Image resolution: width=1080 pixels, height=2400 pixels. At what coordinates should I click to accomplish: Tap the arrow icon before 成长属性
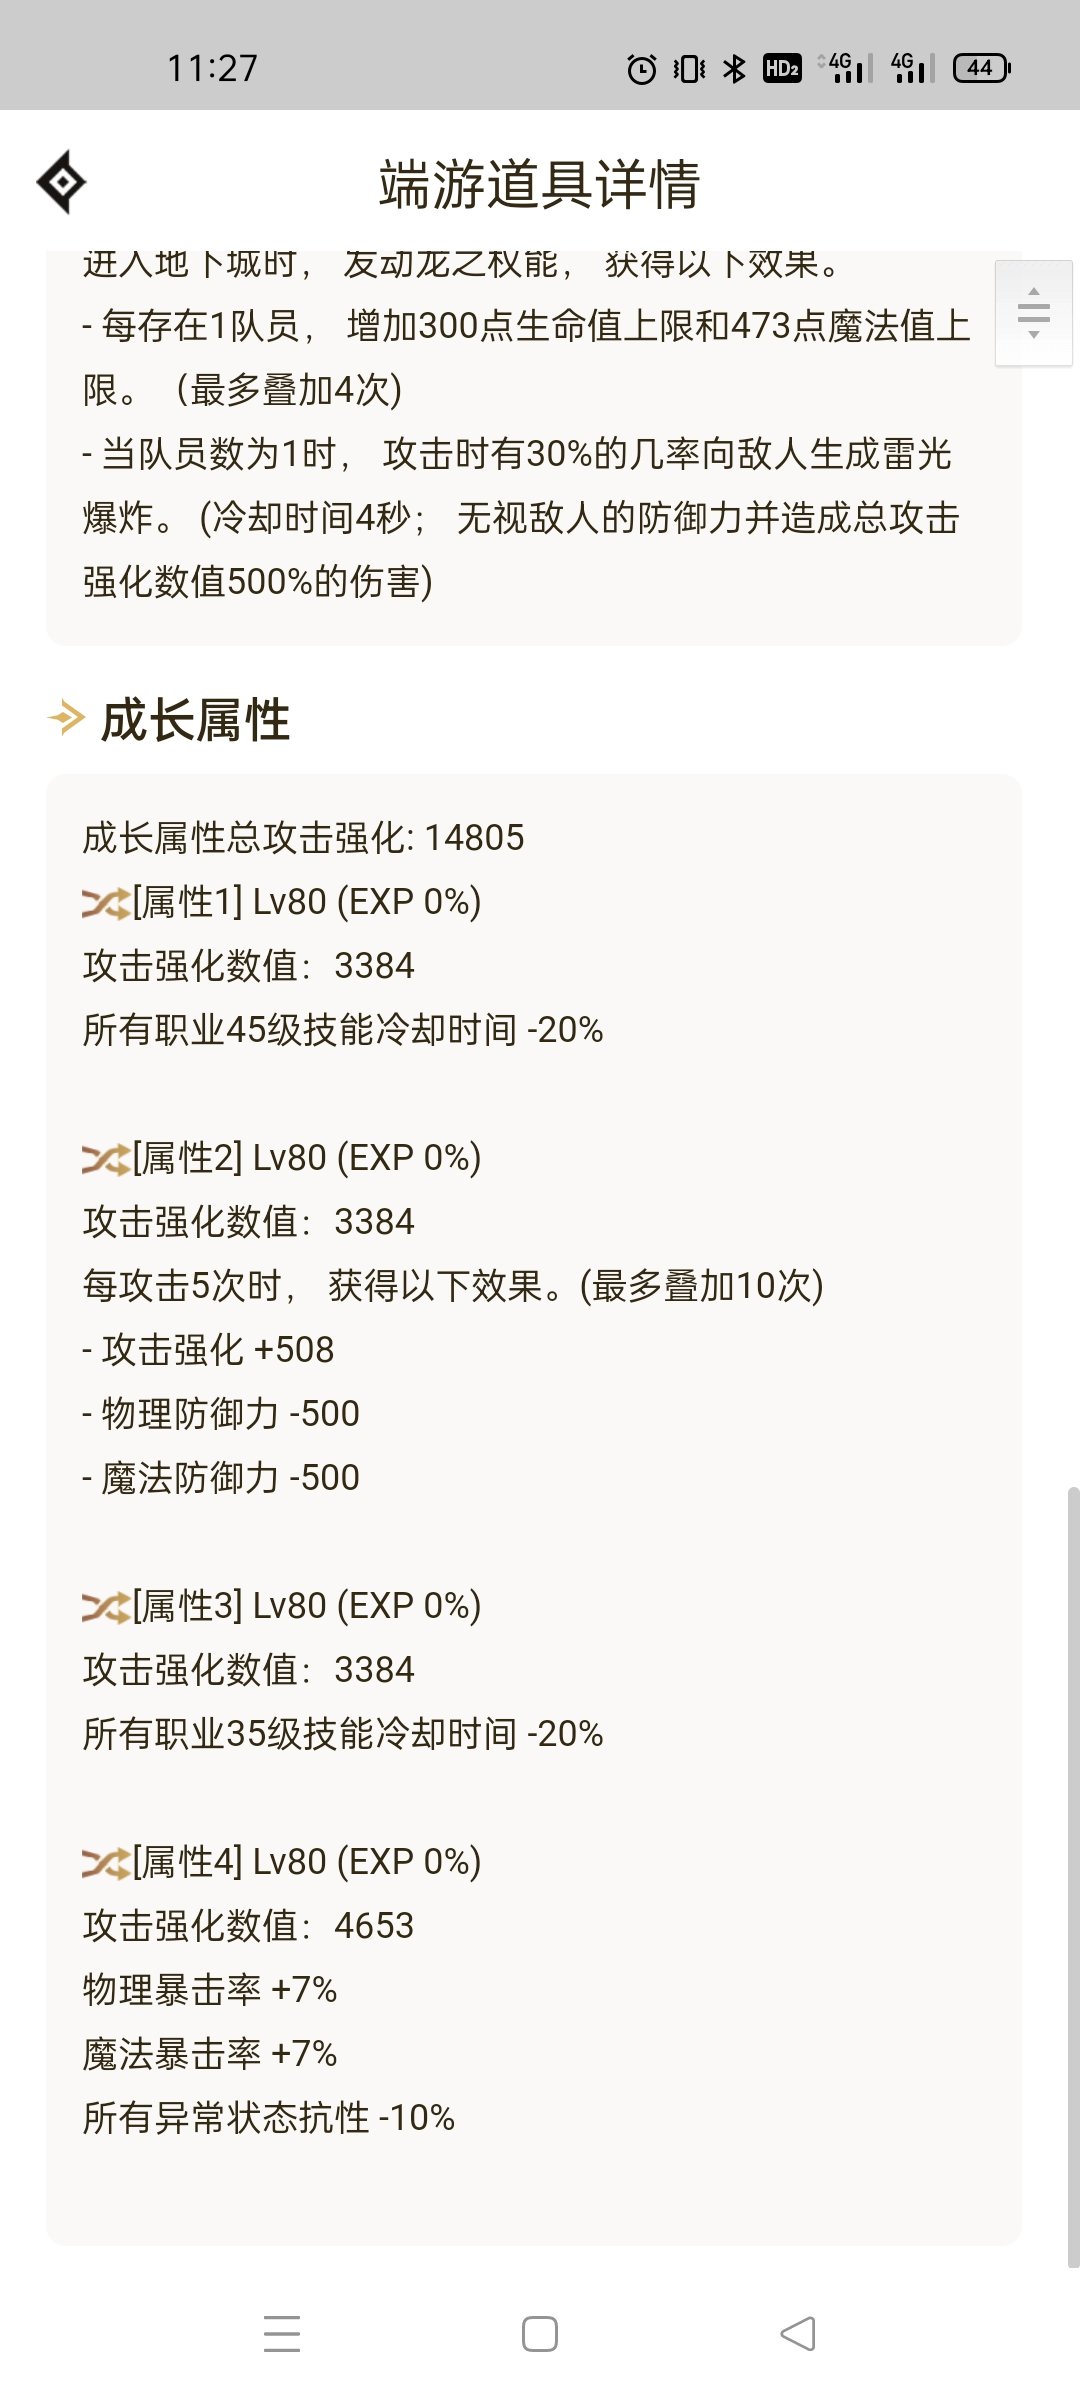point(67,718)
